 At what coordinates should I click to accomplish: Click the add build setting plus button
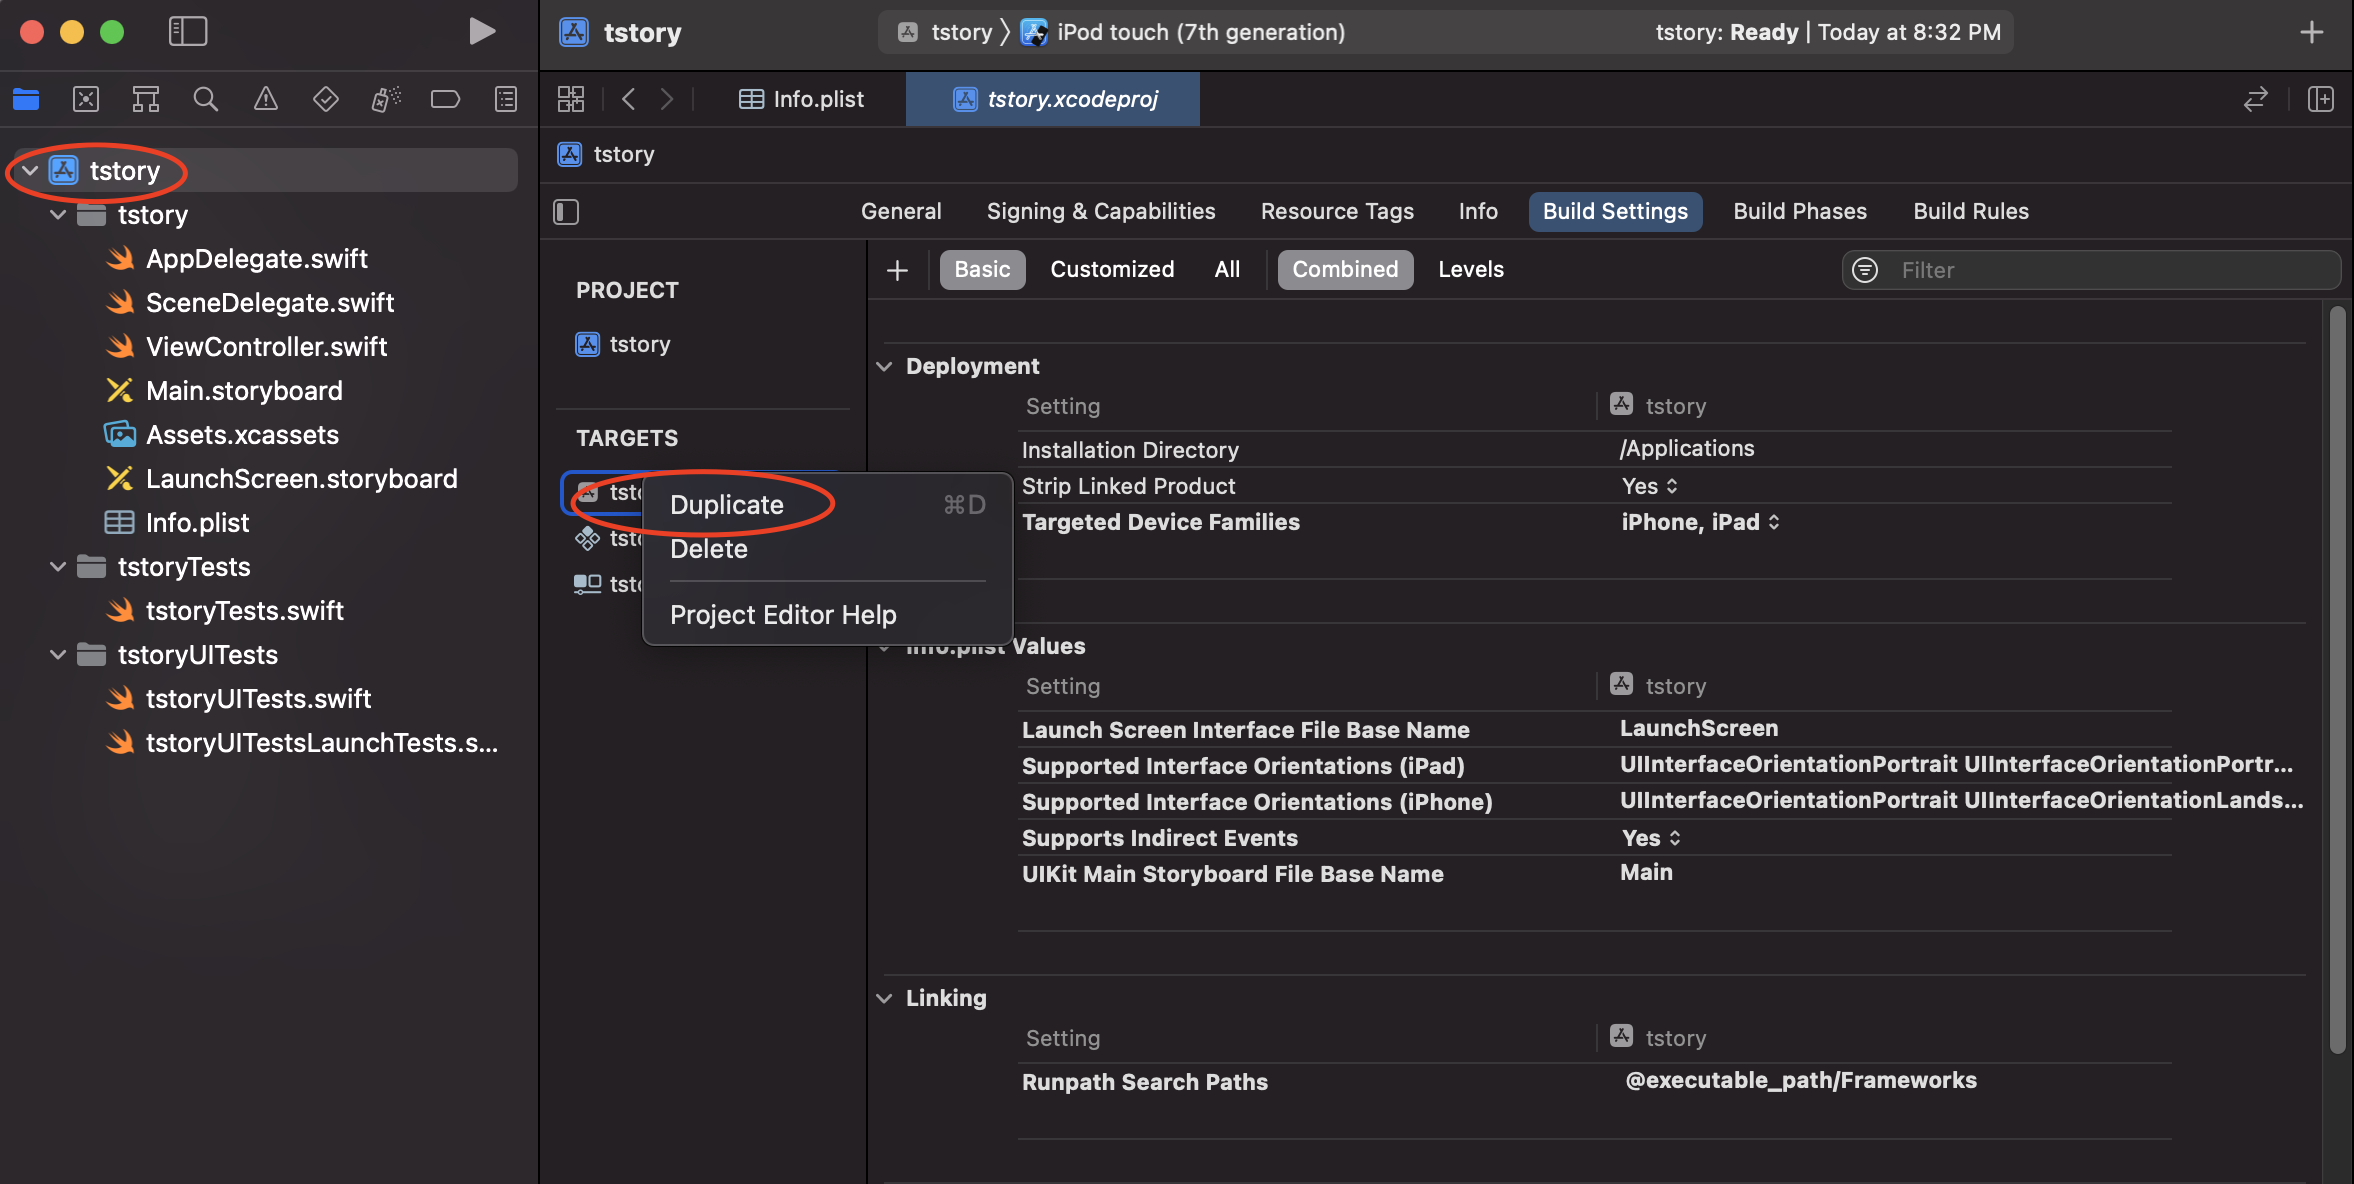coord(897,270)
